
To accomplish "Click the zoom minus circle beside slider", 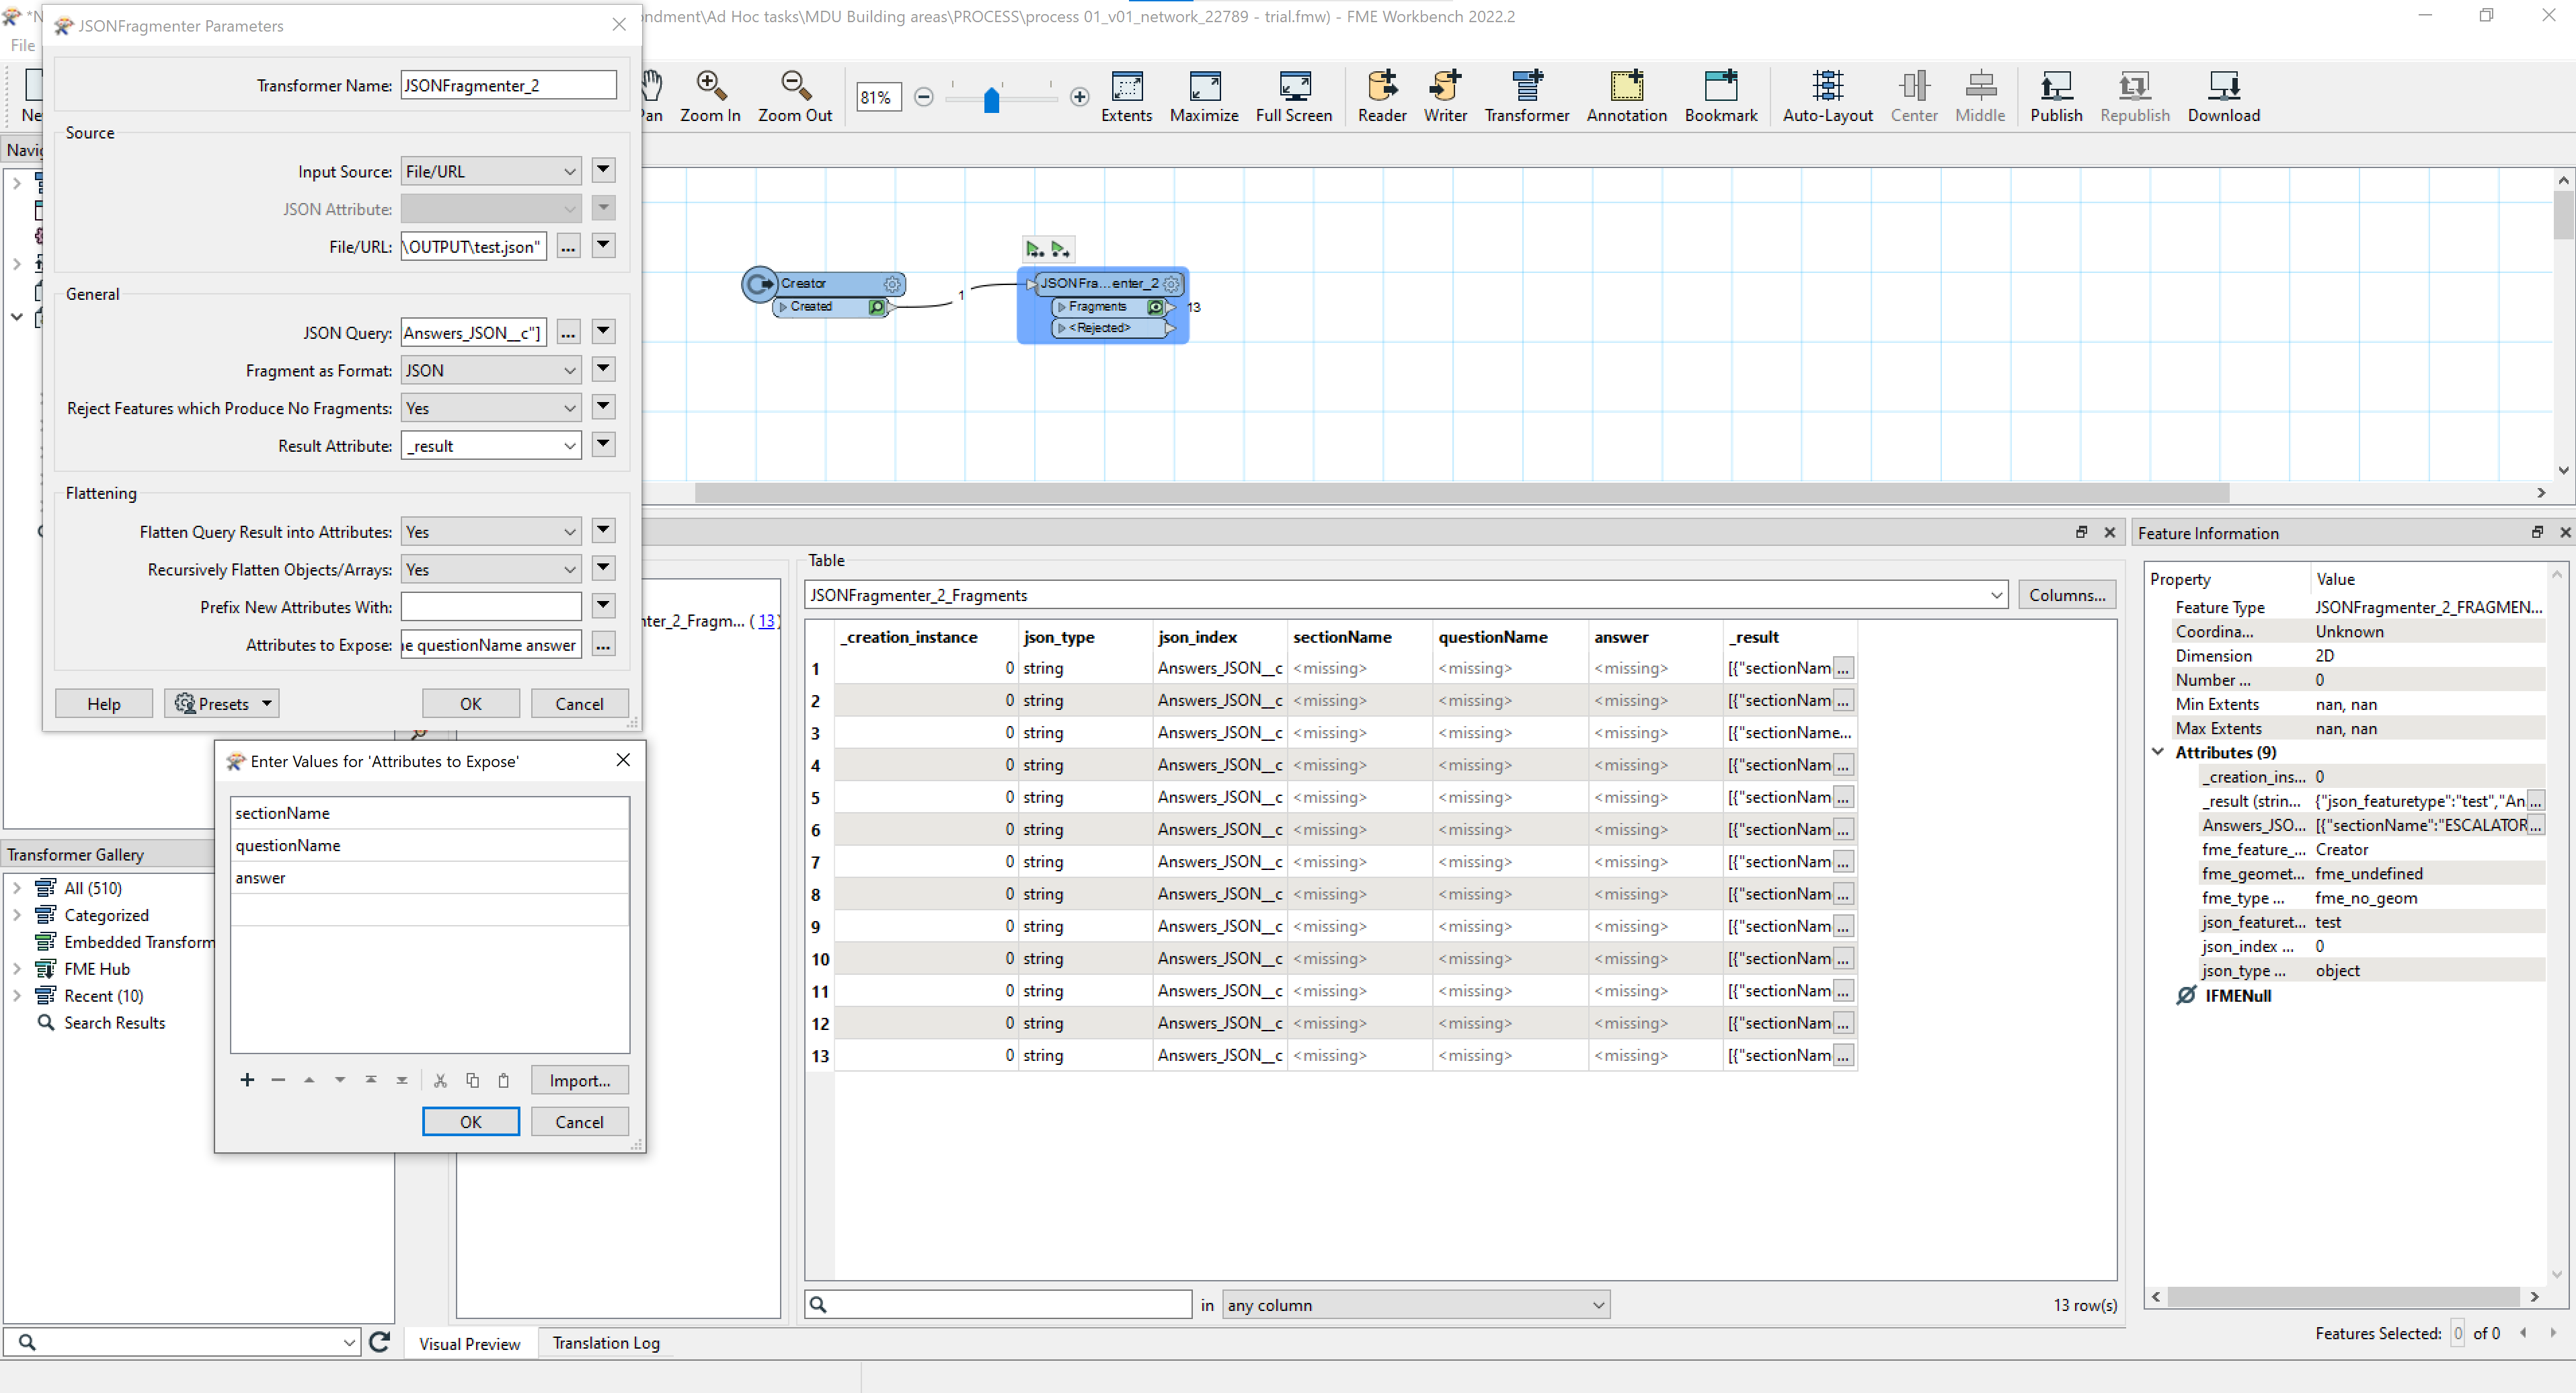I will pos(924,97).
